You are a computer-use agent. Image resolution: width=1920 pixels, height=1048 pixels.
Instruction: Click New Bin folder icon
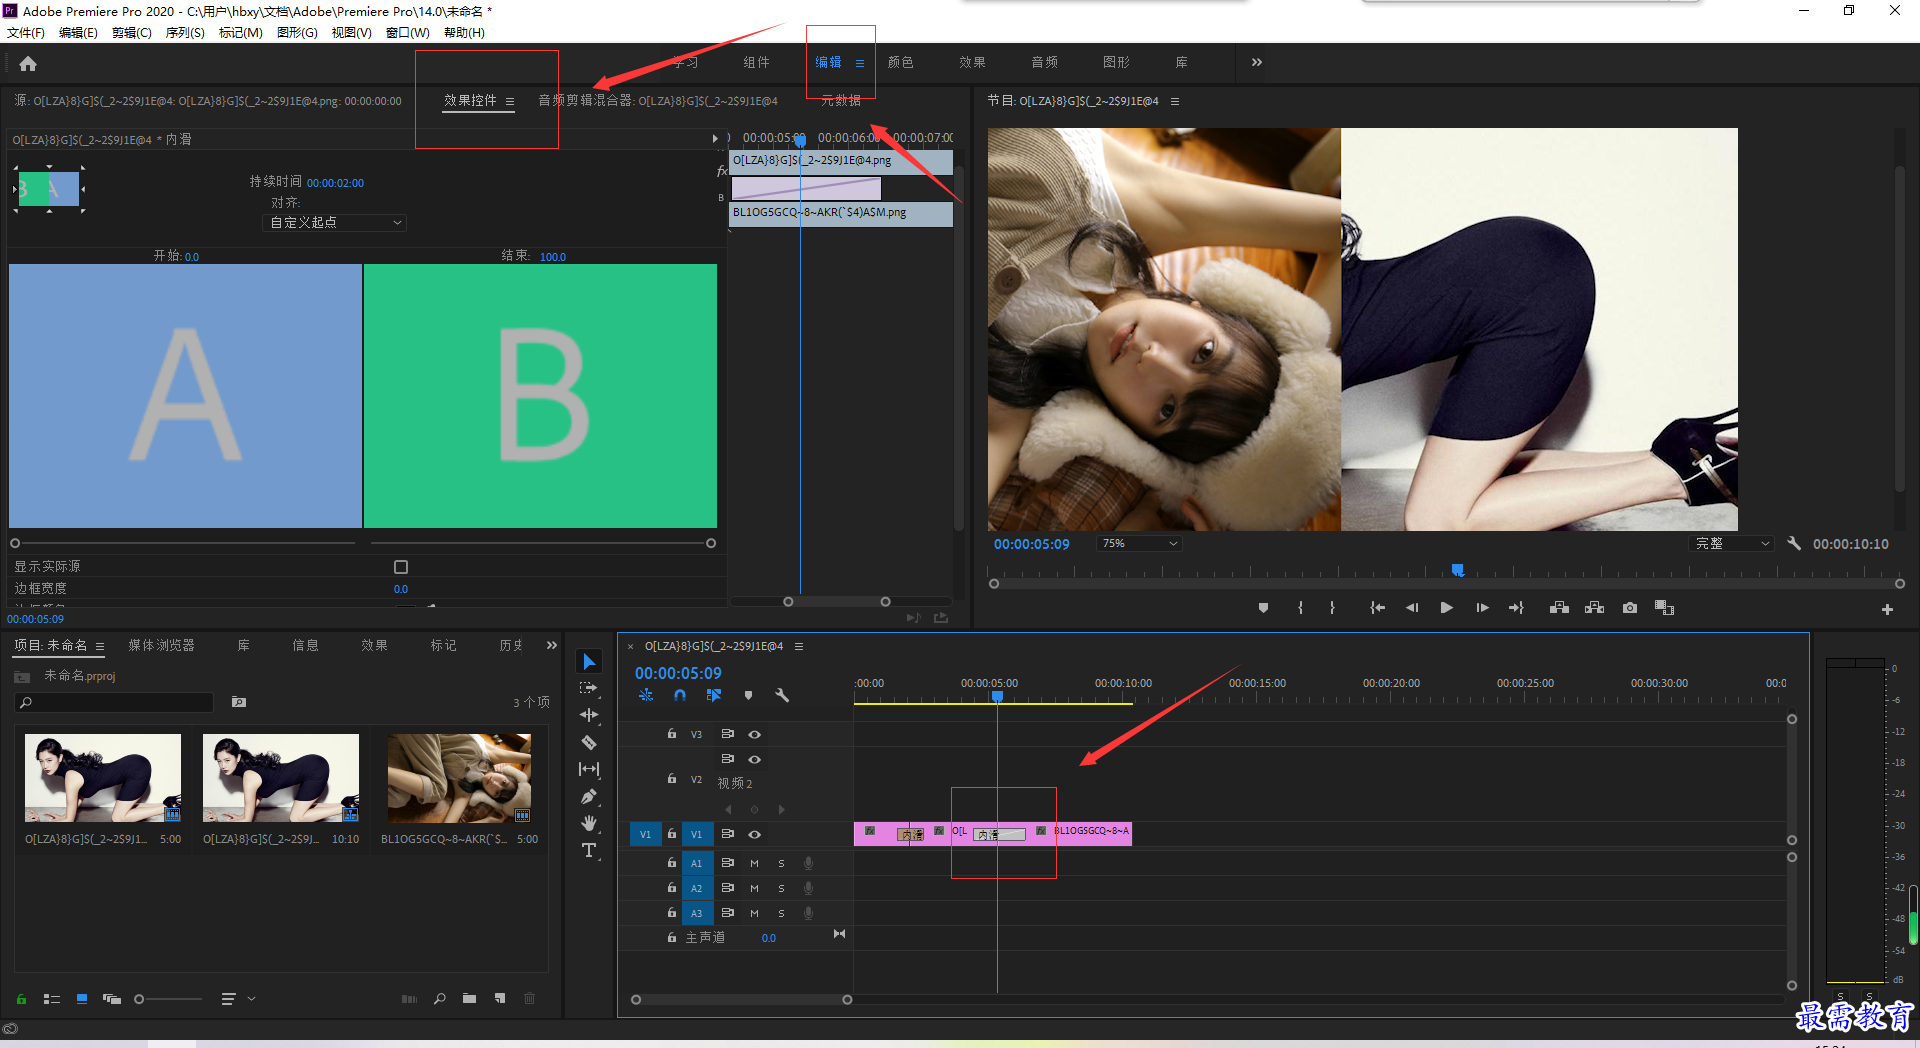point(469,999)
